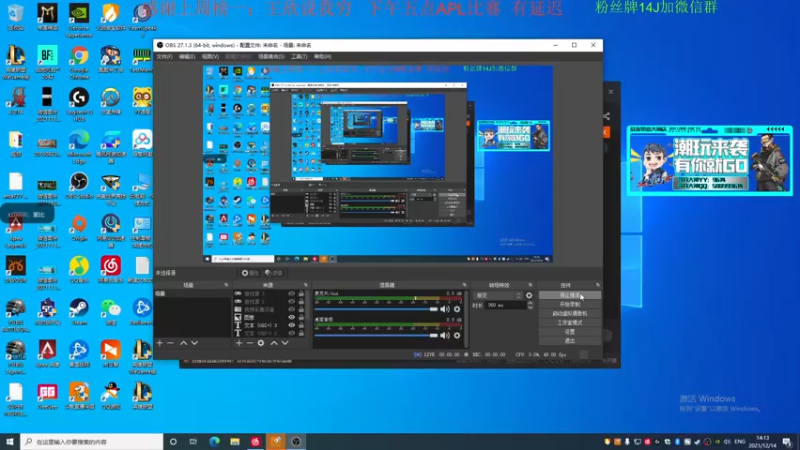
Task: Open the 工具(T) menu
Action: 299,57
